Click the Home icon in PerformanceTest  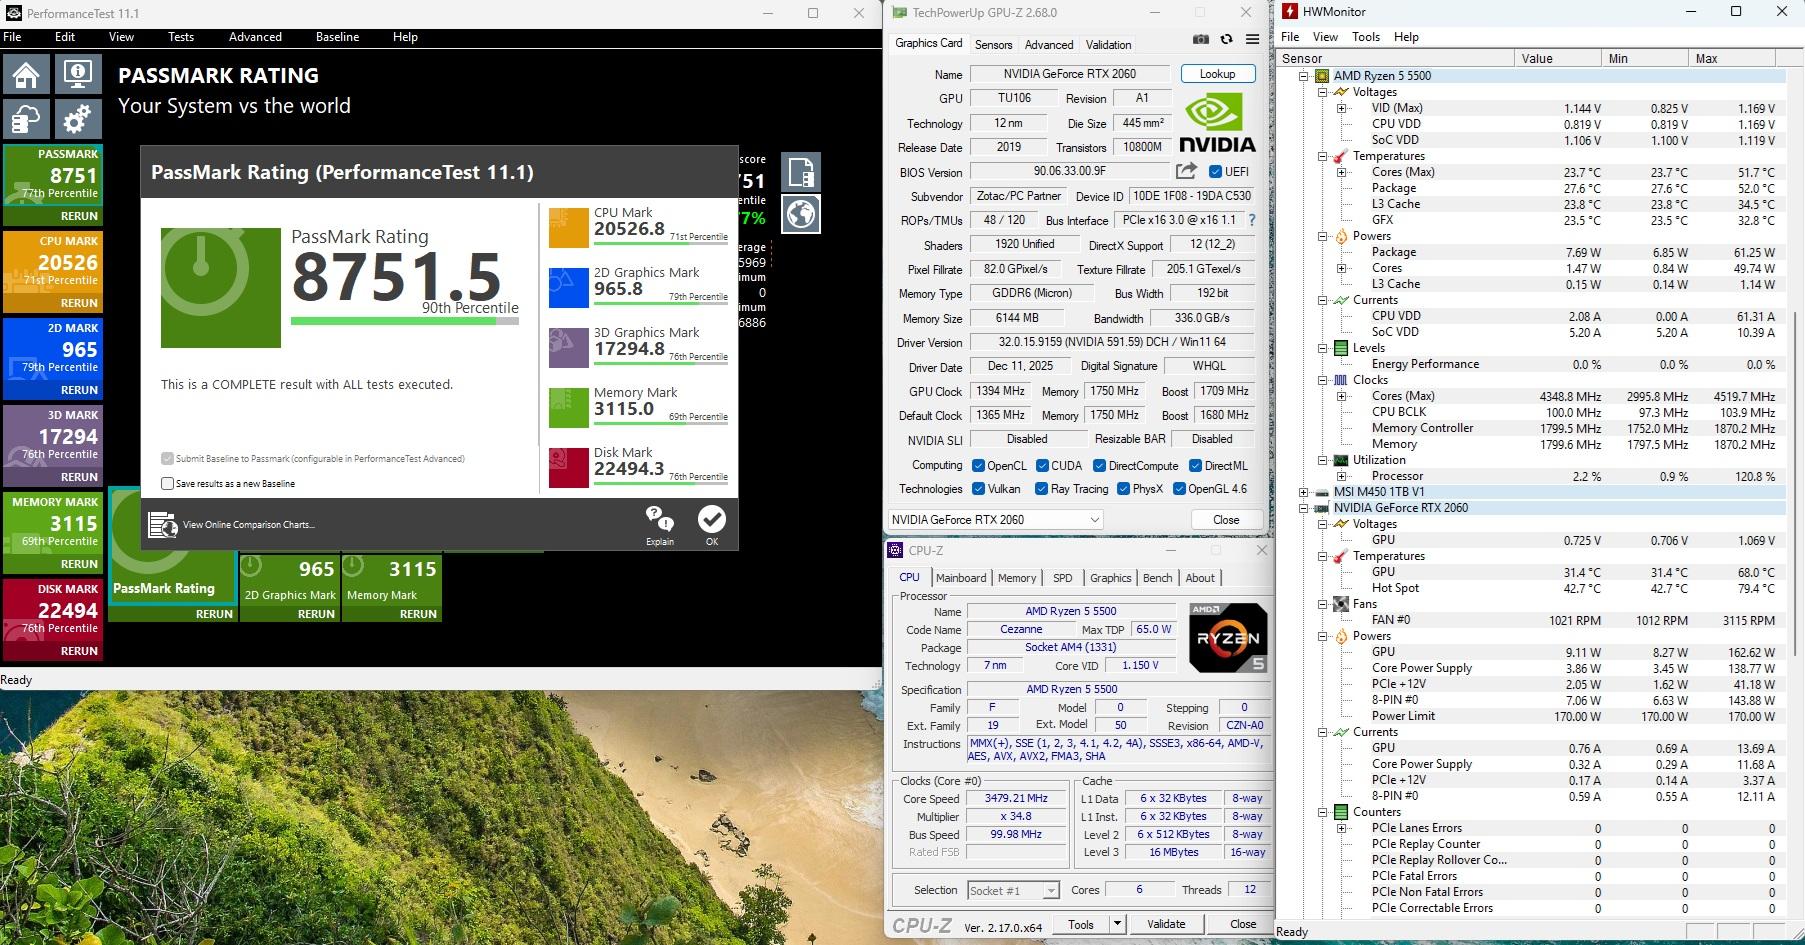(27, 74)
